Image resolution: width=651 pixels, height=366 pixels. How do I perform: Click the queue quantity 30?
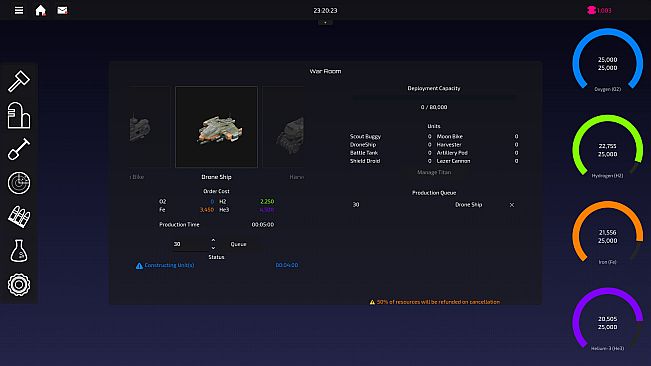coord(356,205)
